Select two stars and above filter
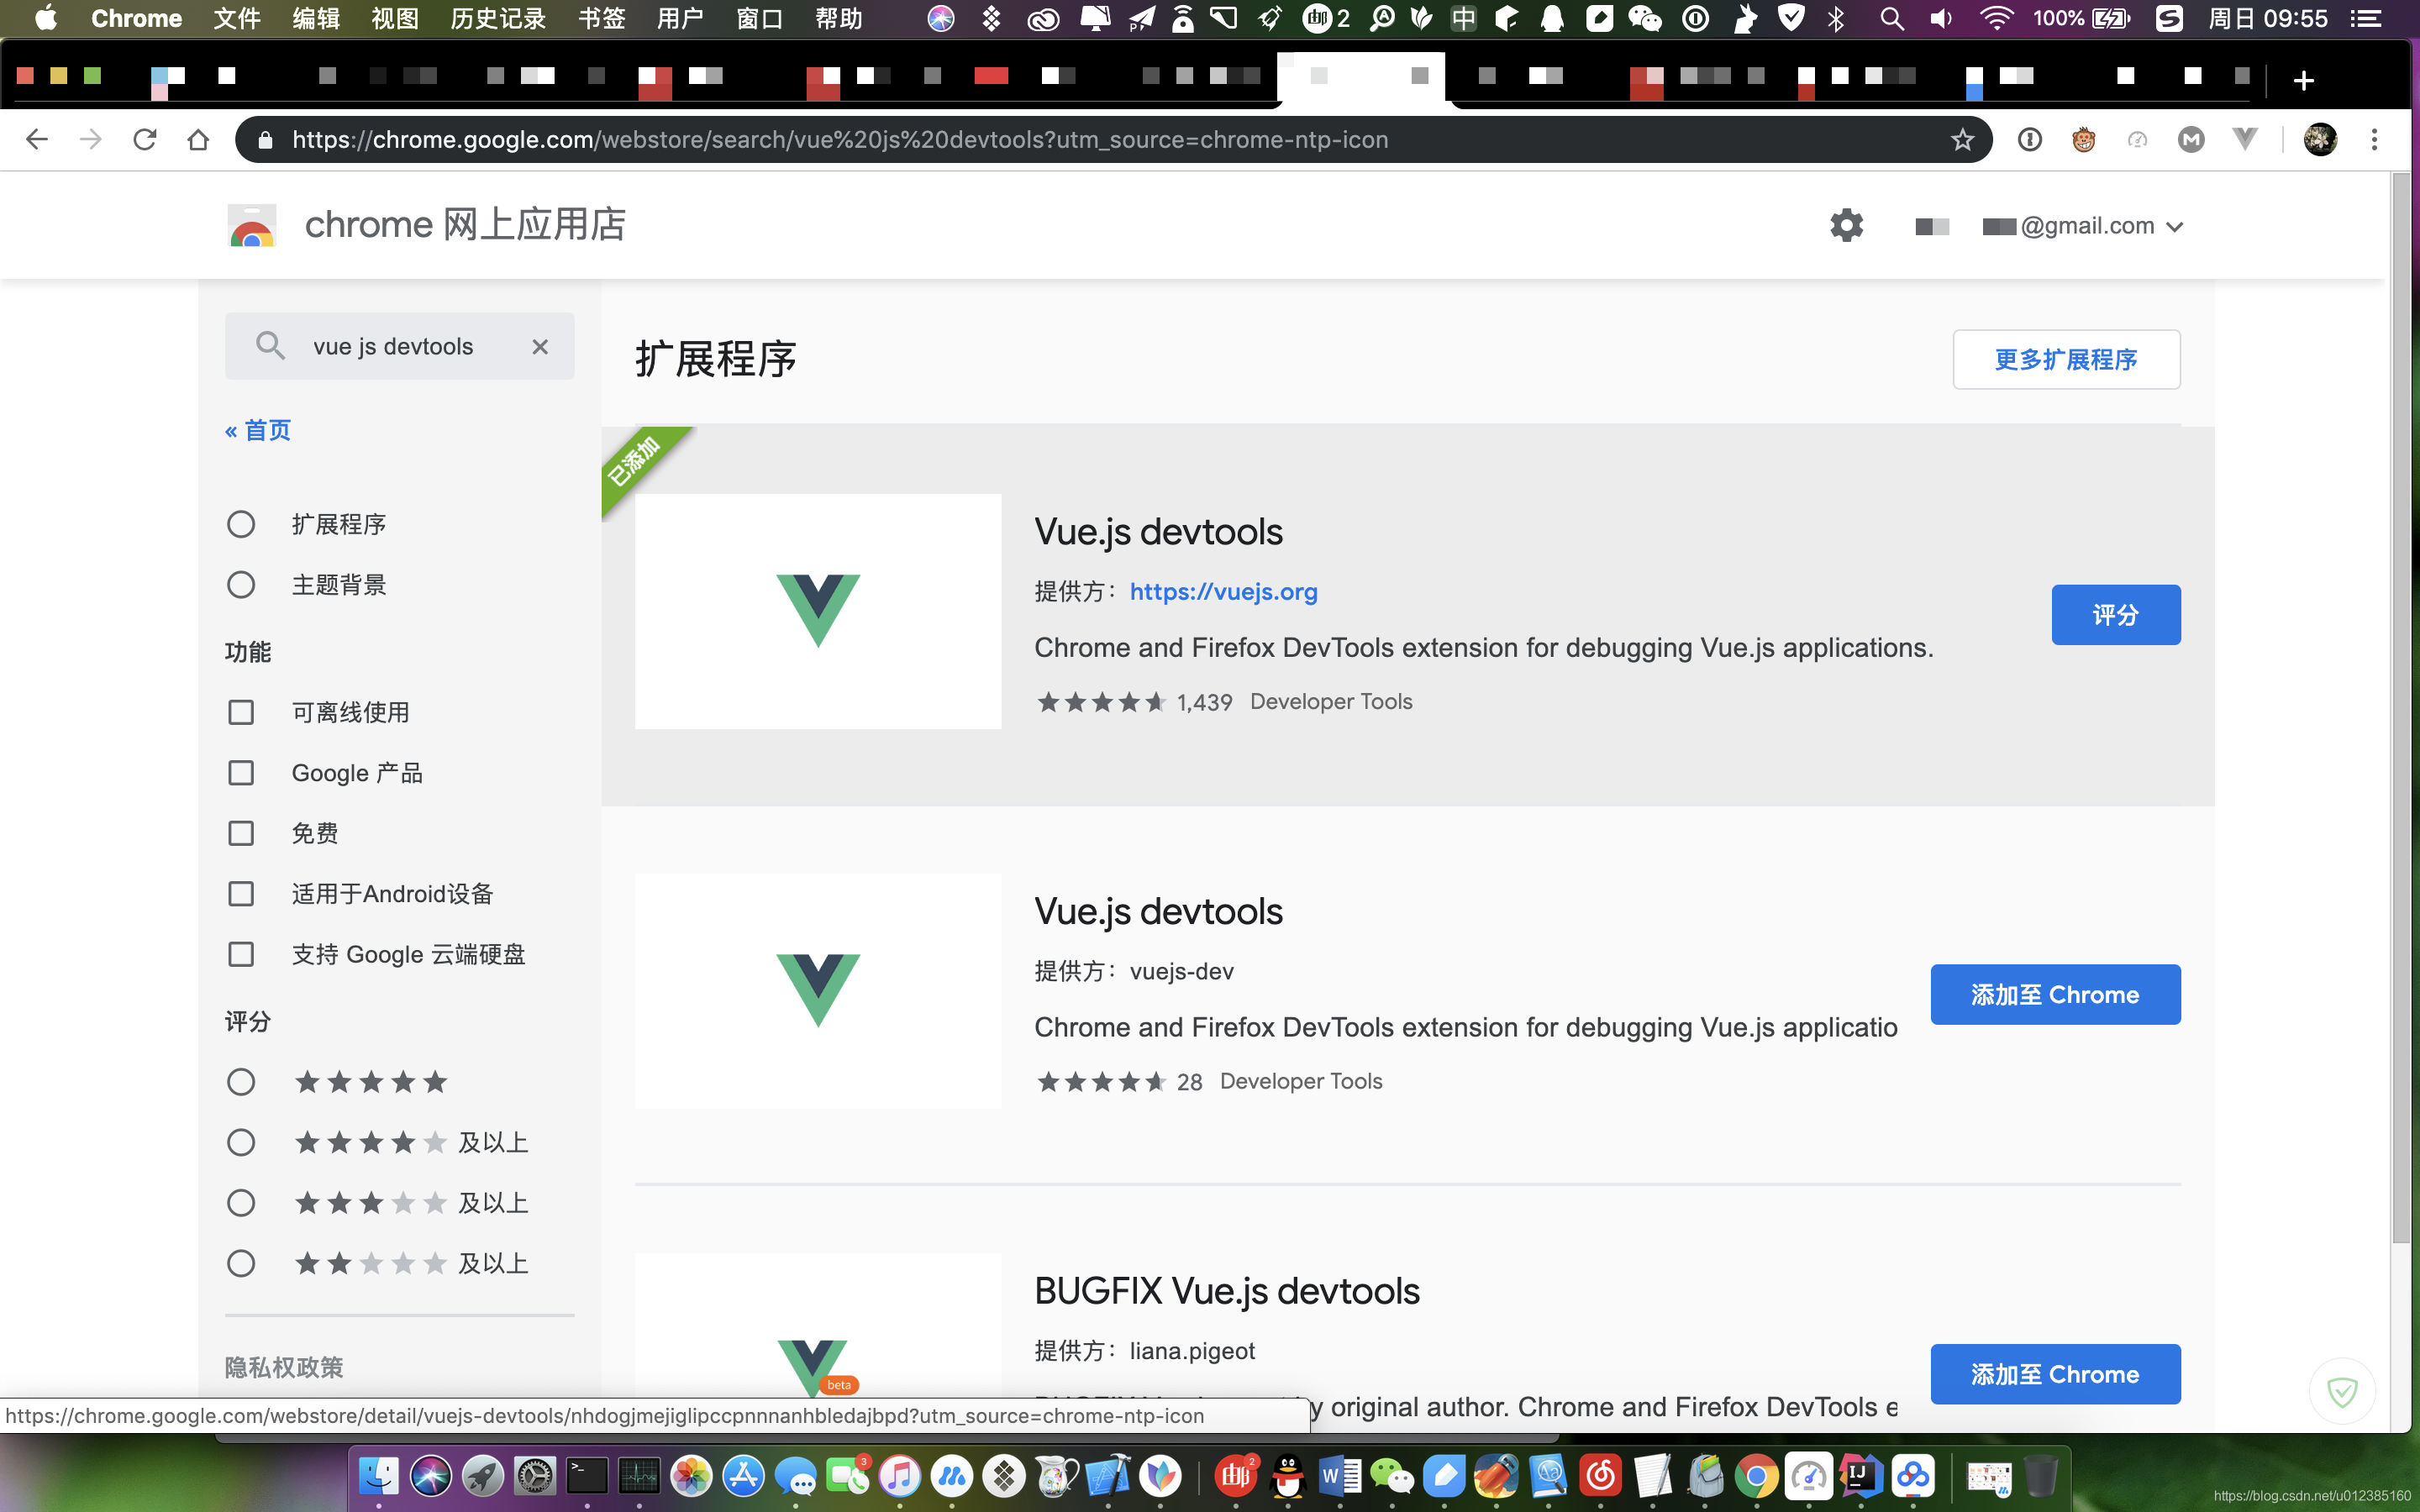Screen dimensions: 2420x1512 click(x=241, y=1264)
